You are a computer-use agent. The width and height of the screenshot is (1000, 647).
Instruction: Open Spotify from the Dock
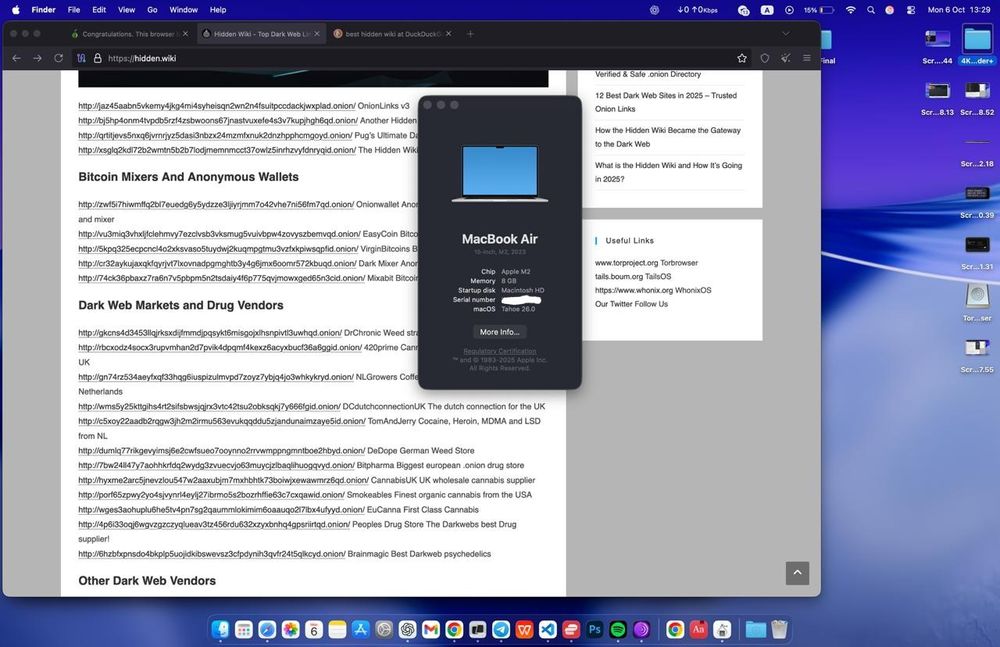(618, 630)
